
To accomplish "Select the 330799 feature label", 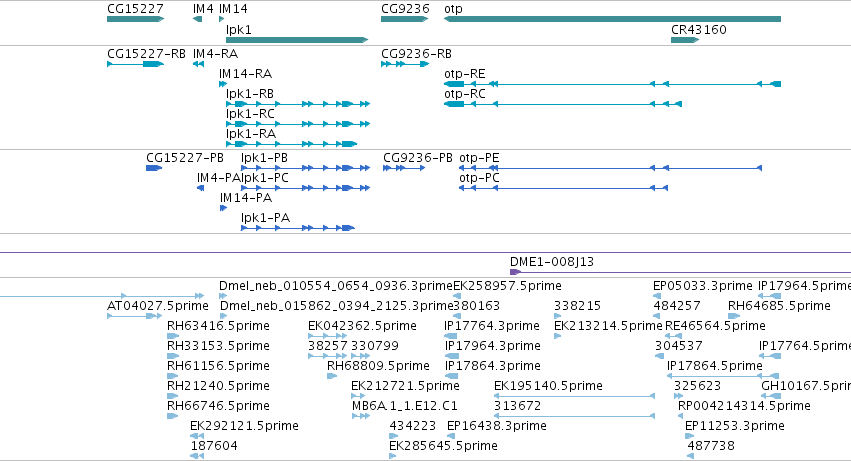I will 374,346.
